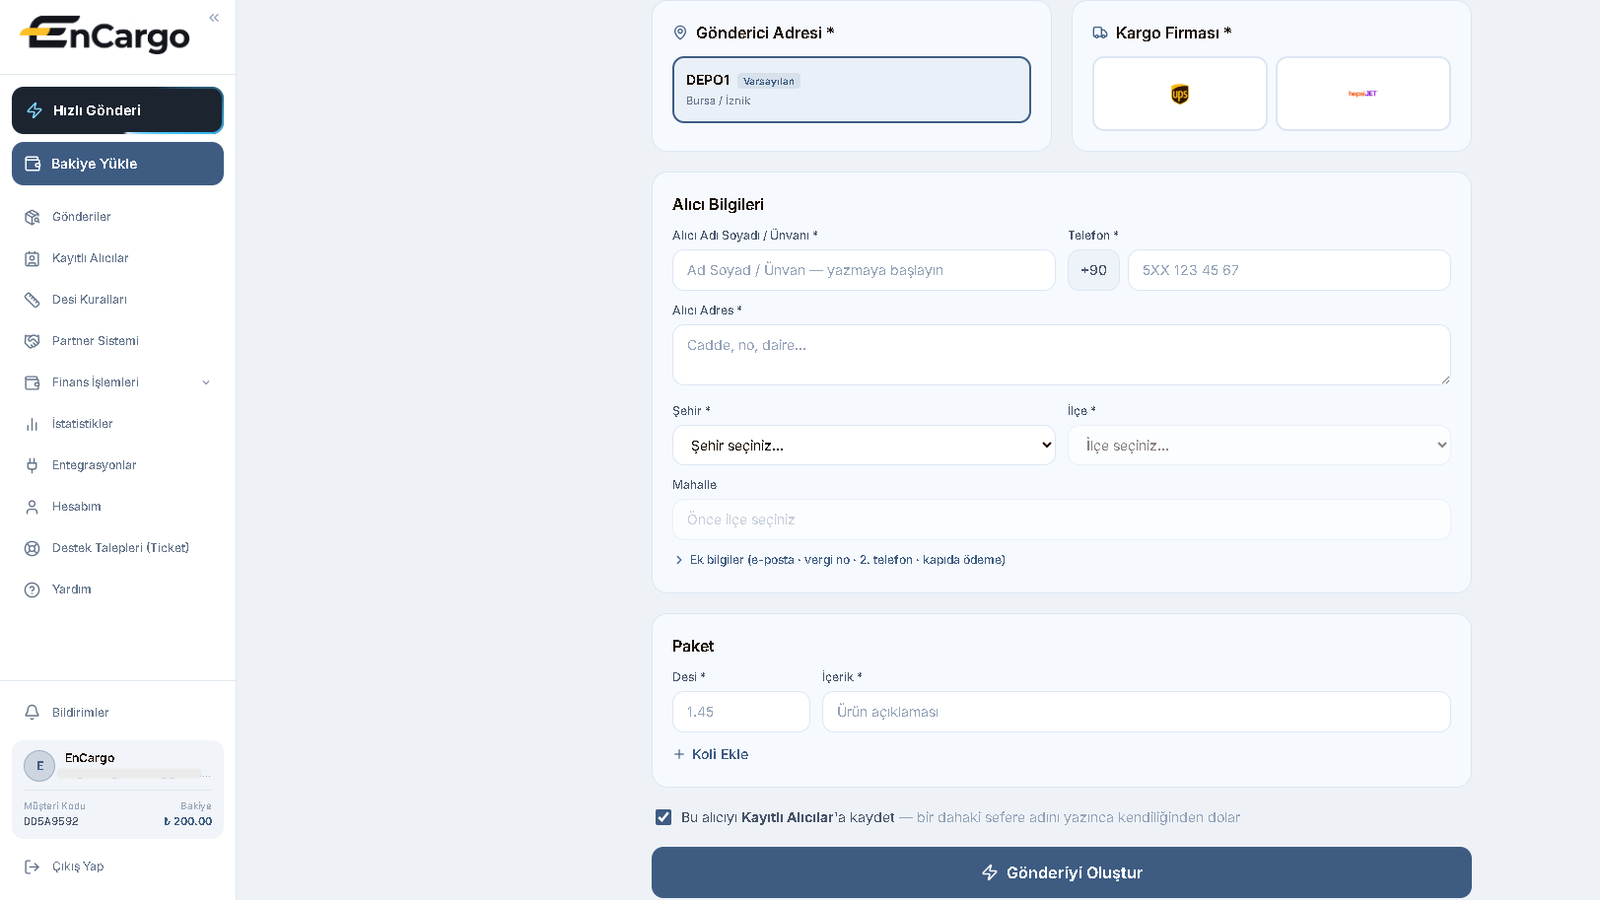Click the Gönderiler package icon

tap(32, 217)
